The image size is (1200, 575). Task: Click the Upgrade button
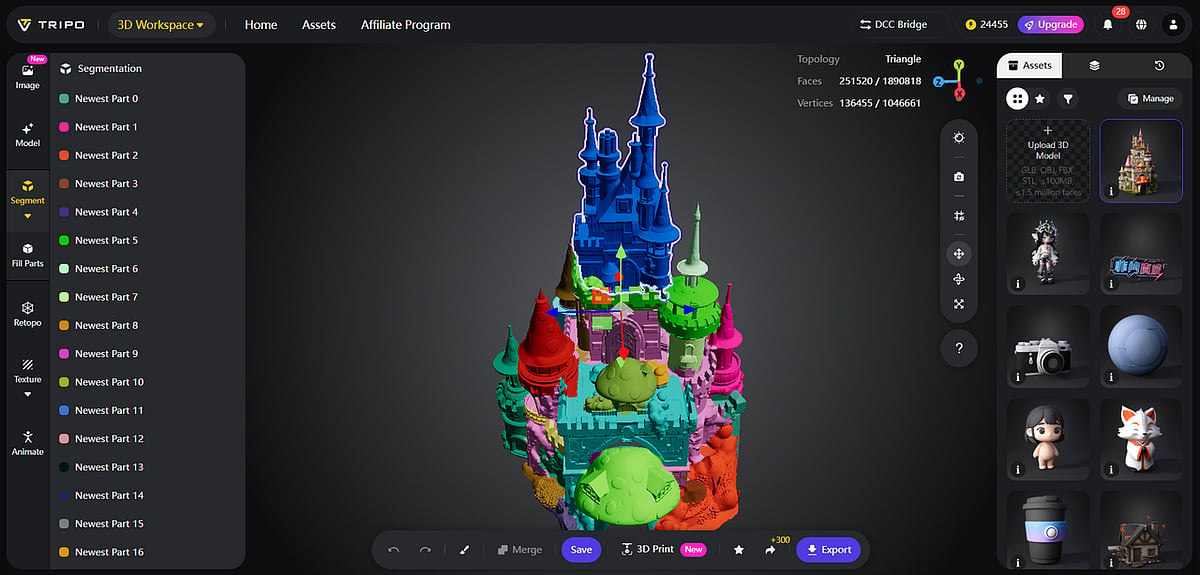(1051, 25)
